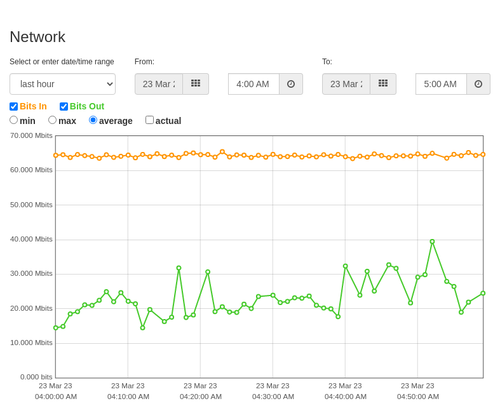500x403 pixels.
Task: Open the 'last hour' range dropdown
Action: click(63, 84)
